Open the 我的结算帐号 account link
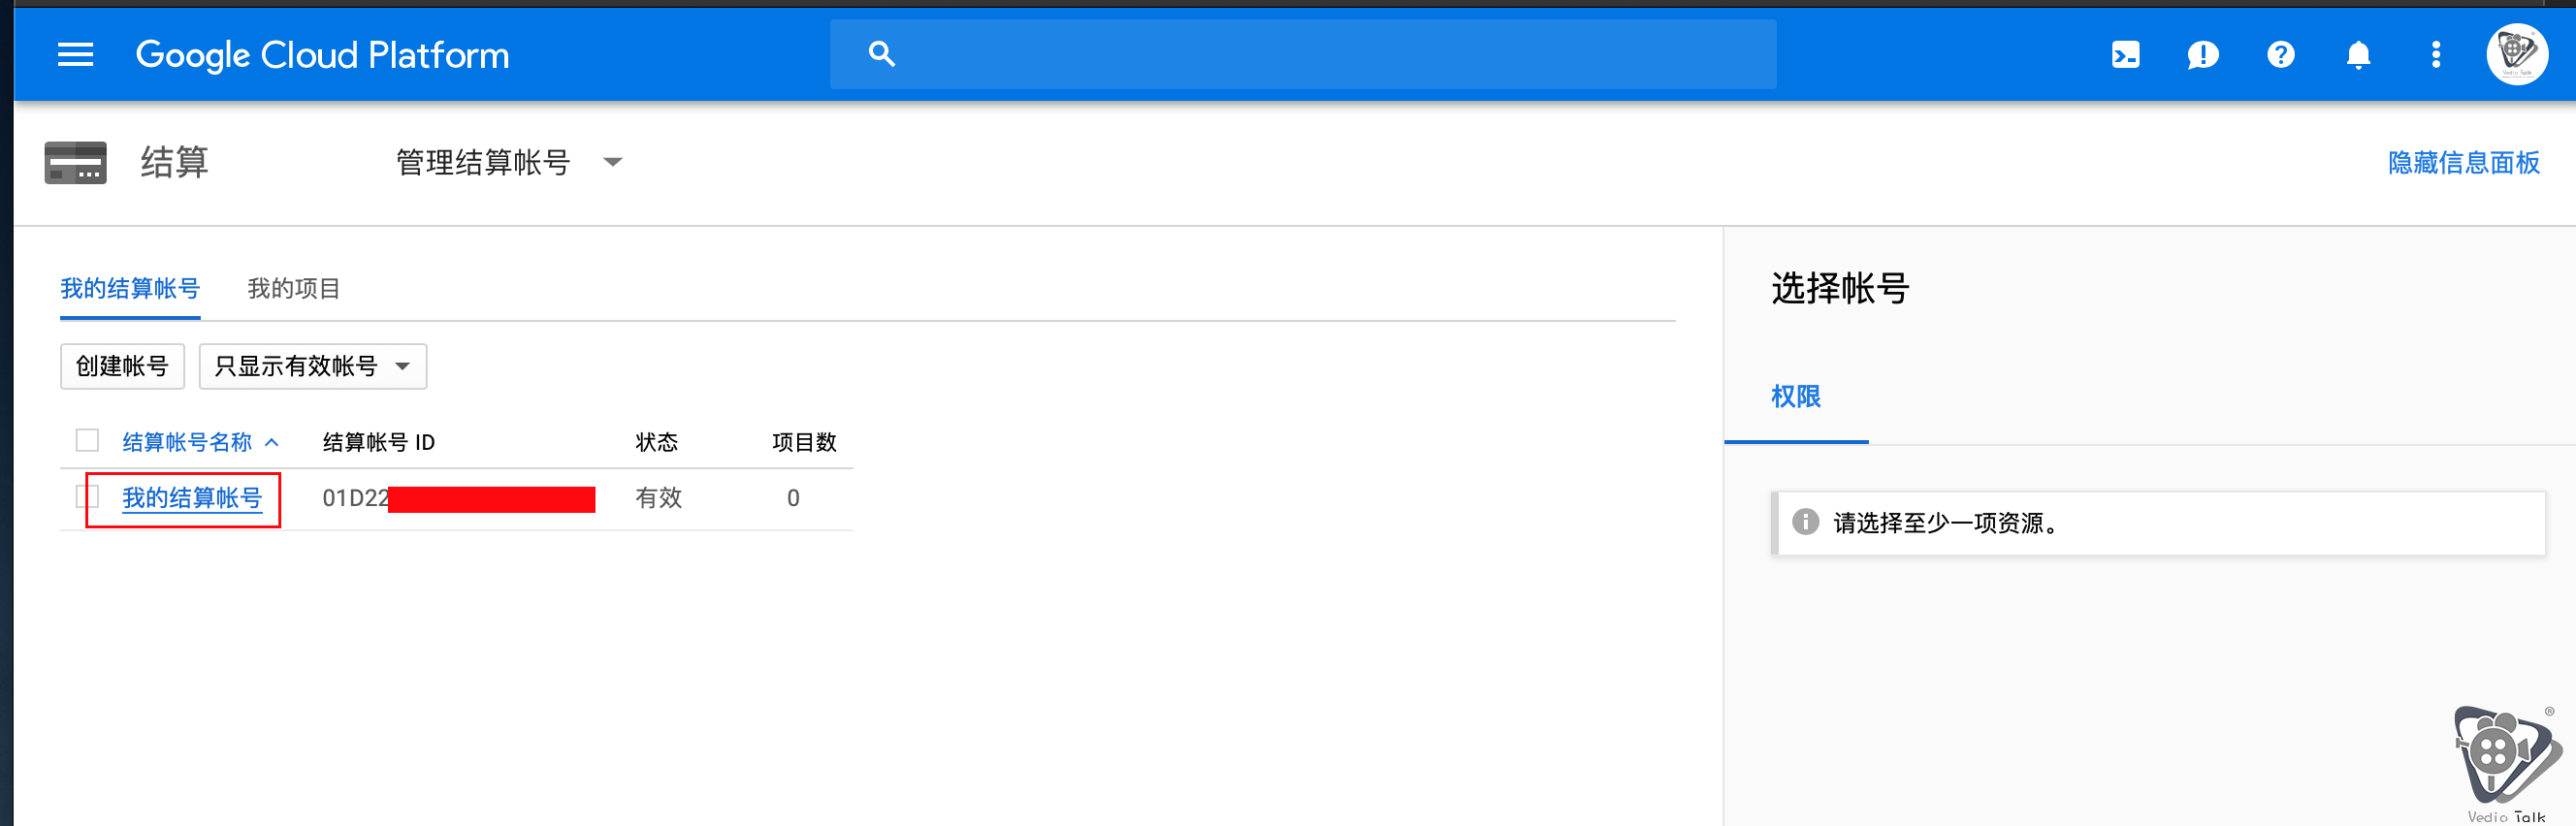Screen dimensions: 2576x826 tap(192, 497)
